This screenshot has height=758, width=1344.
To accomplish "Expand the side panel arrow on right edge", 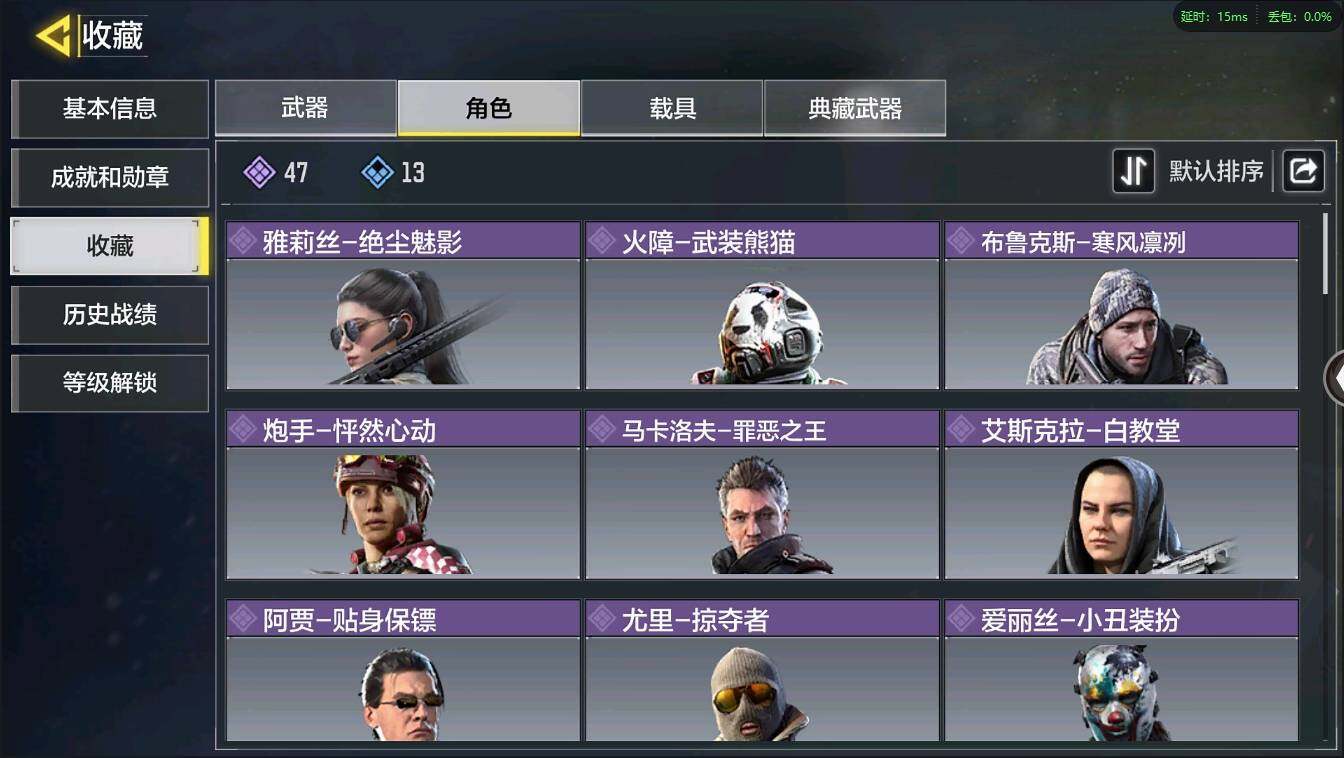I will [x=1334, y=378].
